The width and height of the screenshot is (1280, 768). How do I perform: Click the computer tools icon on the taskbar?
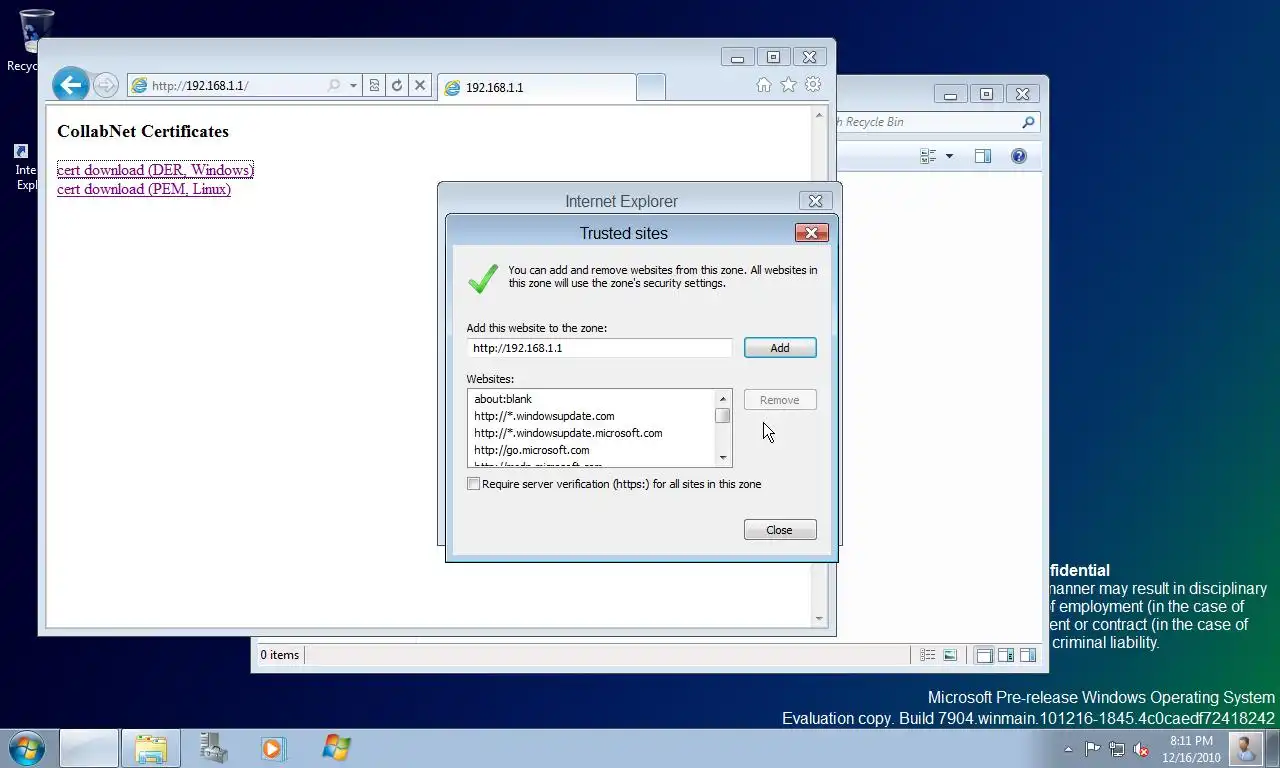click(212, 748)
